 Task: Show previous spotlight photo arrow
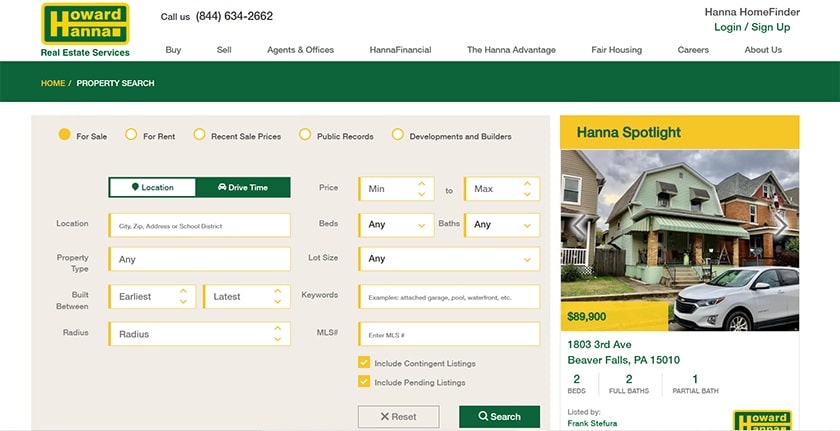click(579, 225)
